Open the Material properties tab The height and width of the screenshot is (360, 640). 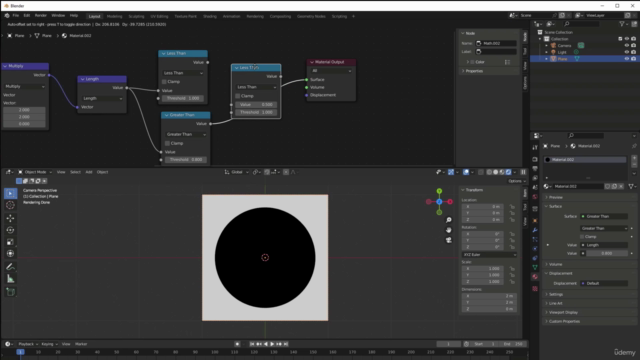[535, 277]
